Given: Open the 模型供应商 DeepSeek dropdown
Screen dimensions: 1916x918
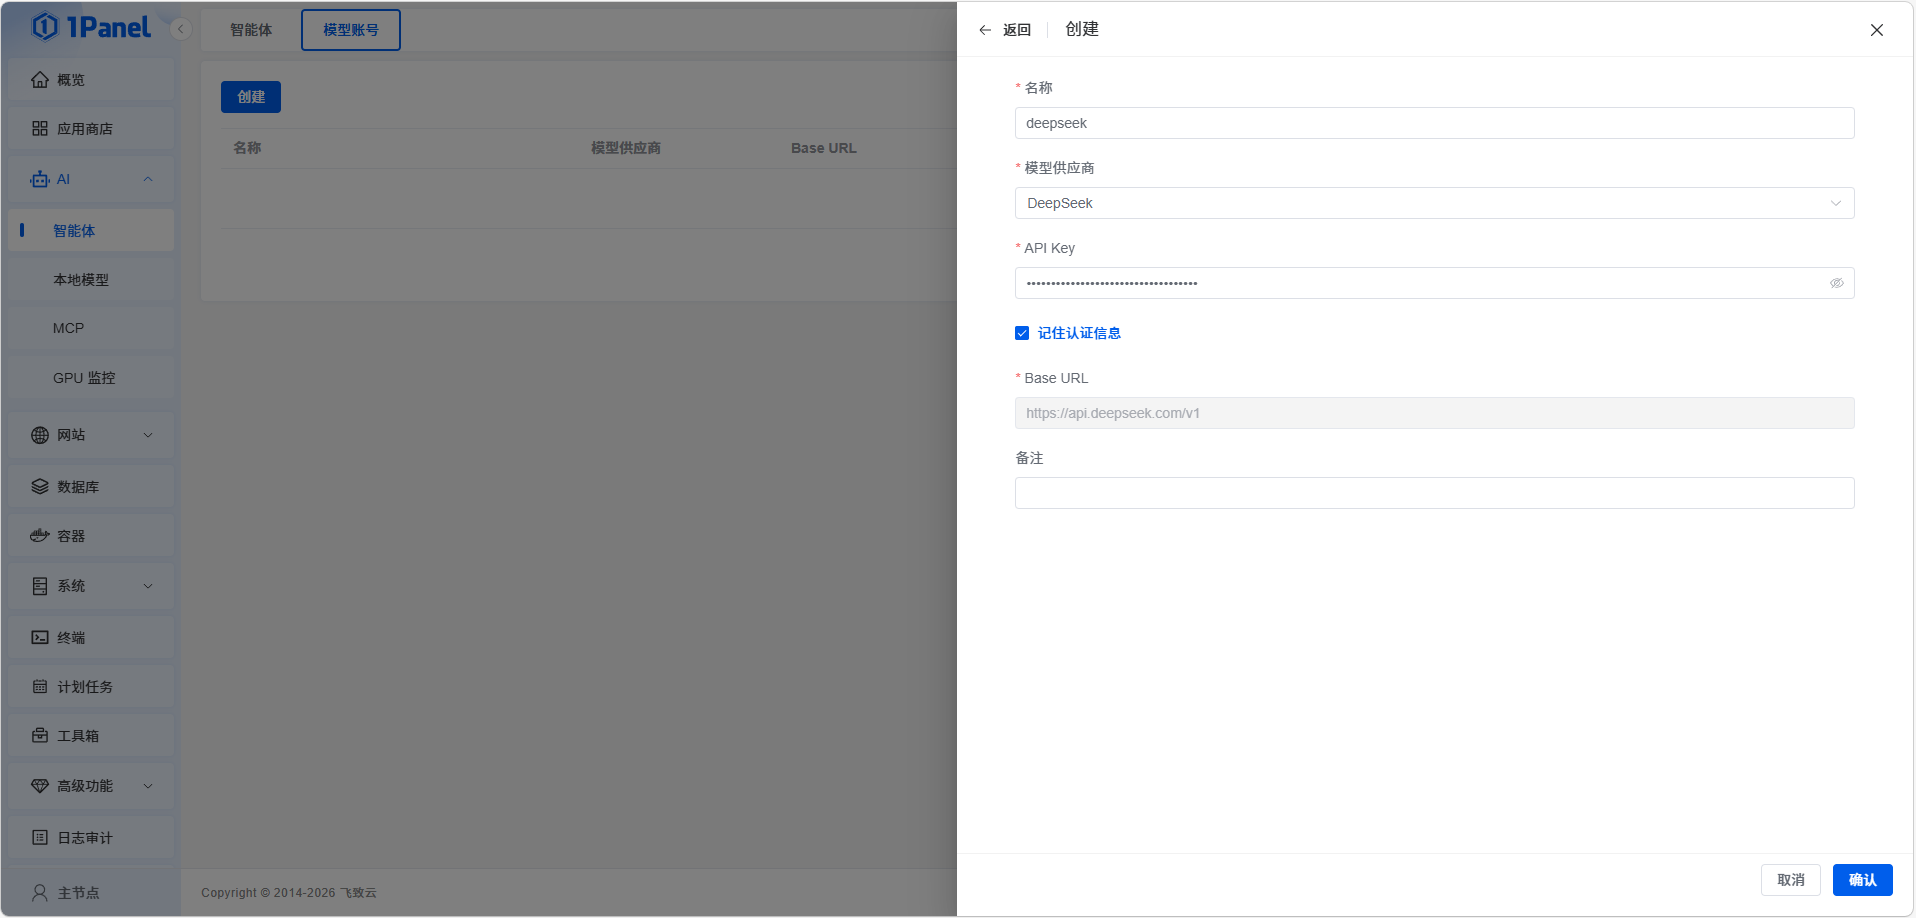Looking at the screenshot, I should [1434, 203].
